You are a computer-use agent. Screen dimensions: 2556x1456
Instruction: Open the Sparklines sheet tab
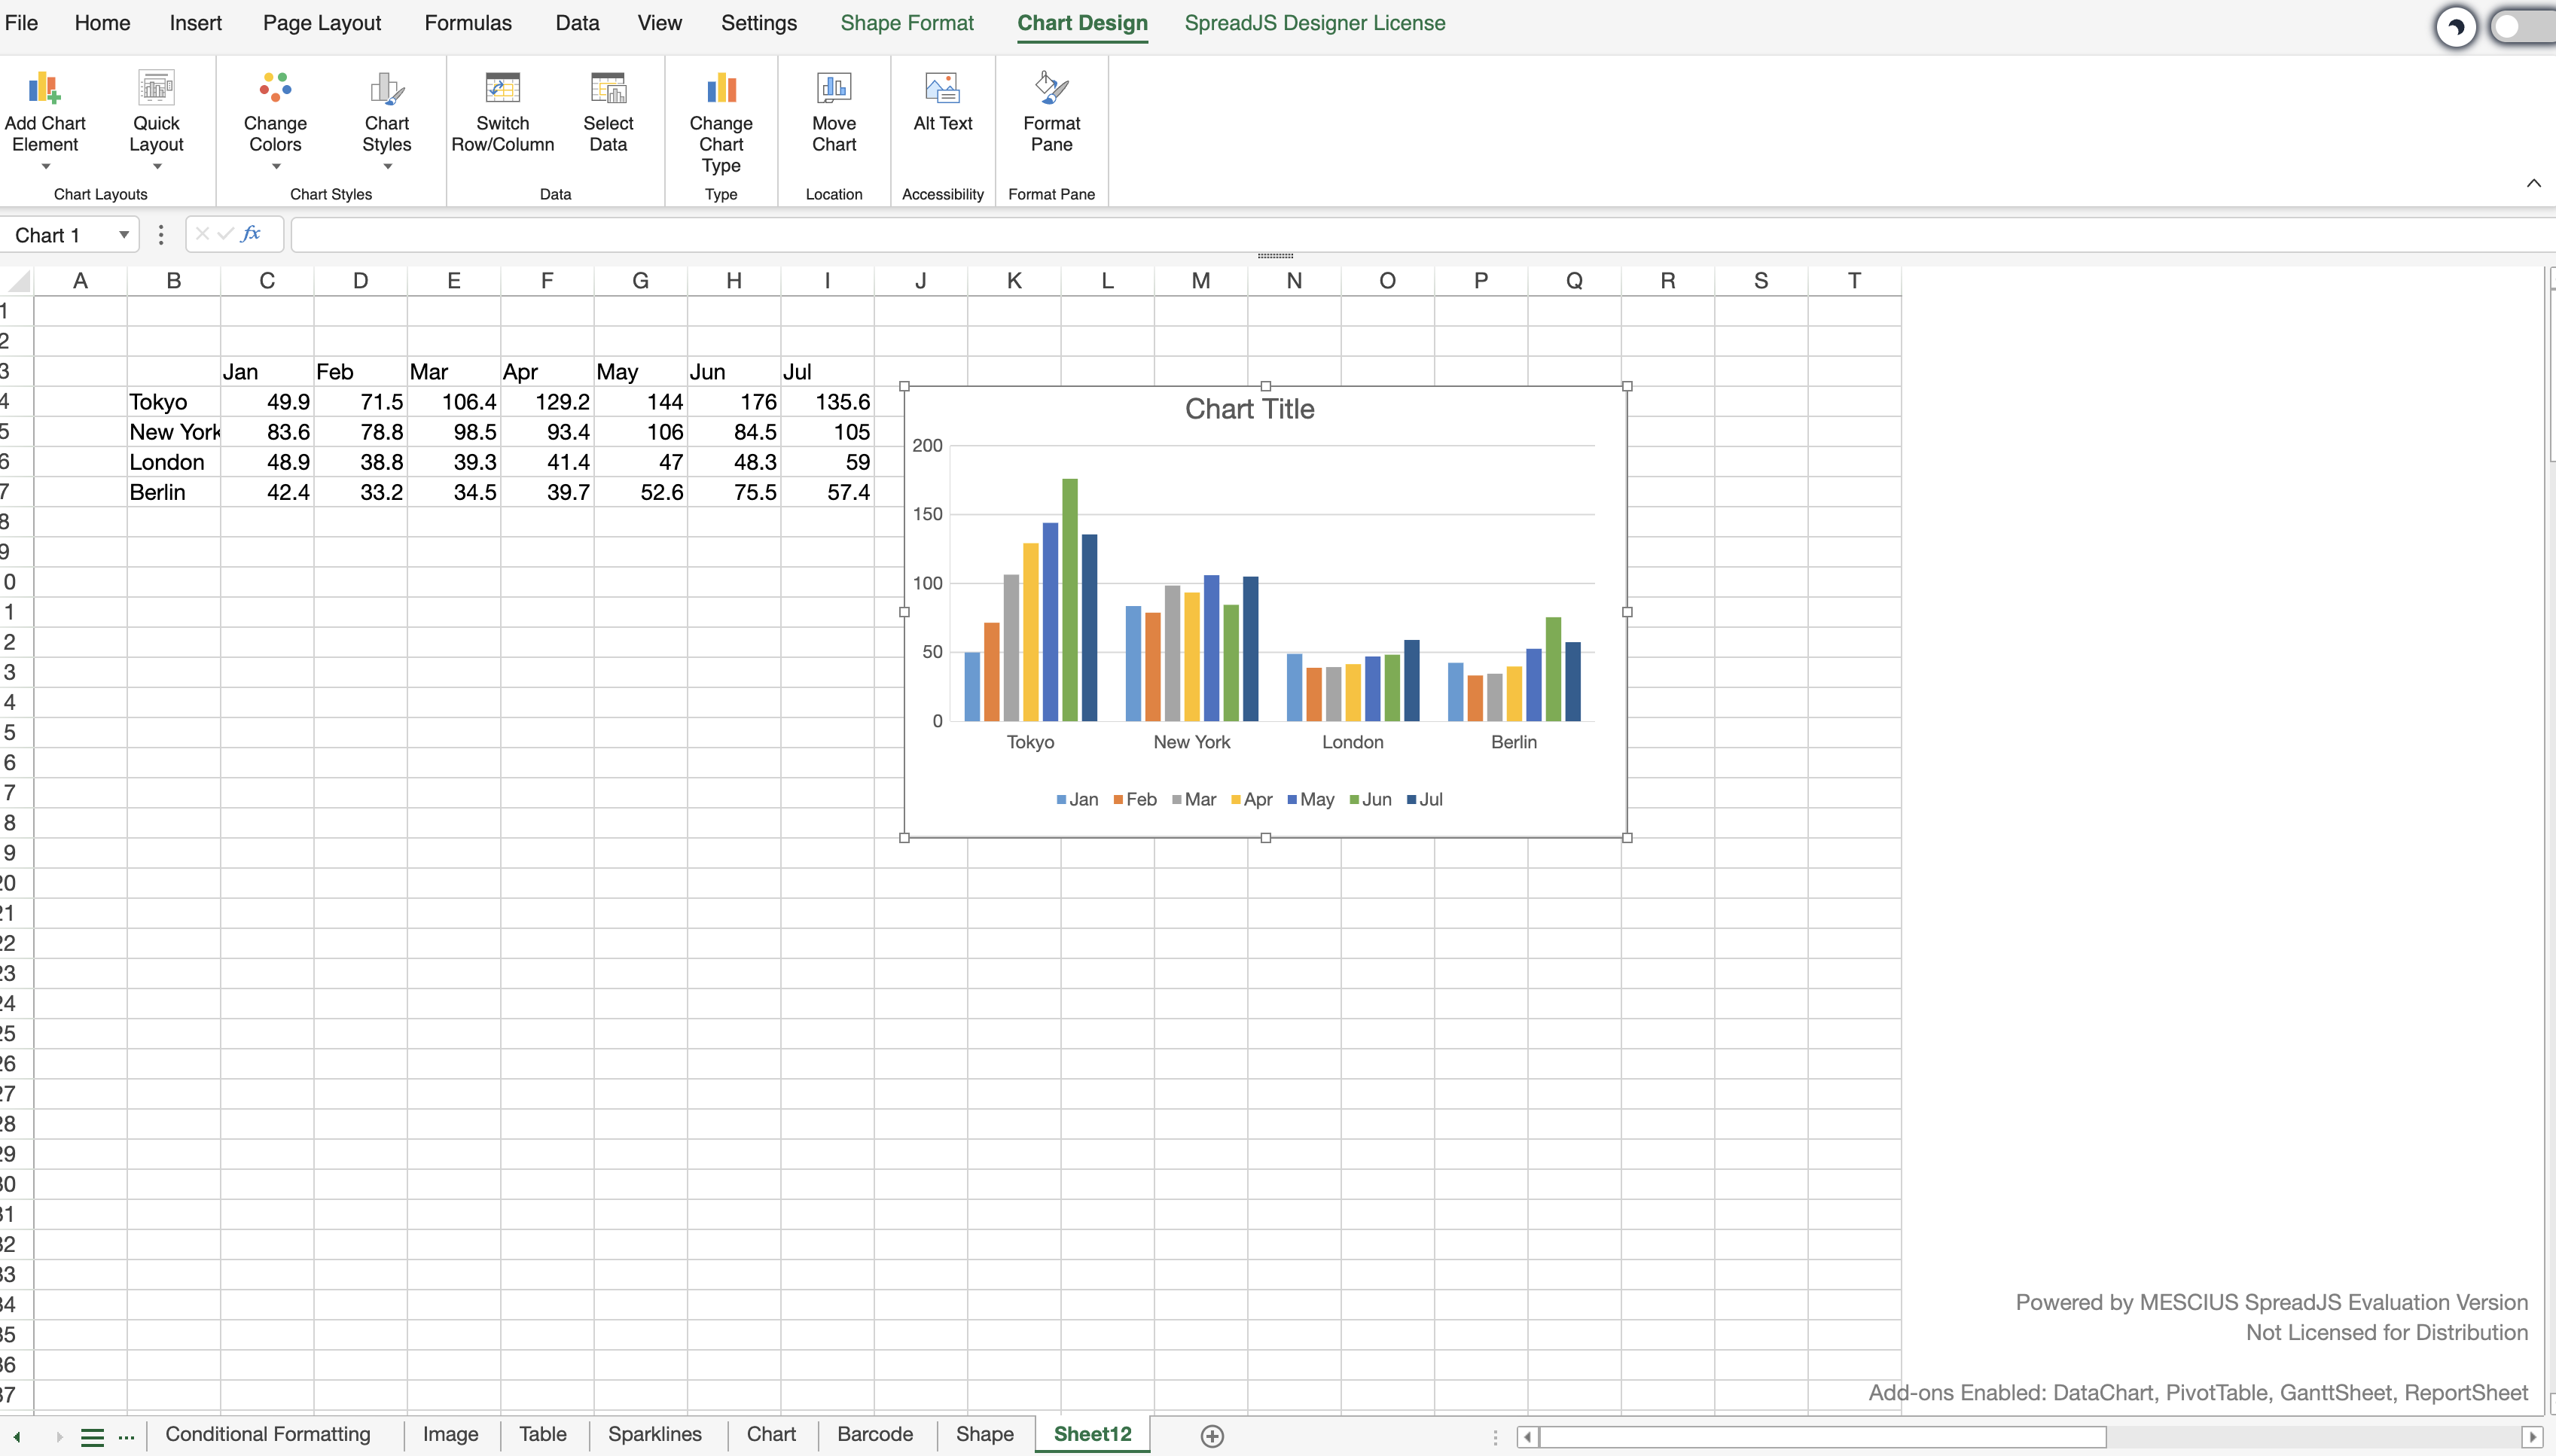point(654,1434)
